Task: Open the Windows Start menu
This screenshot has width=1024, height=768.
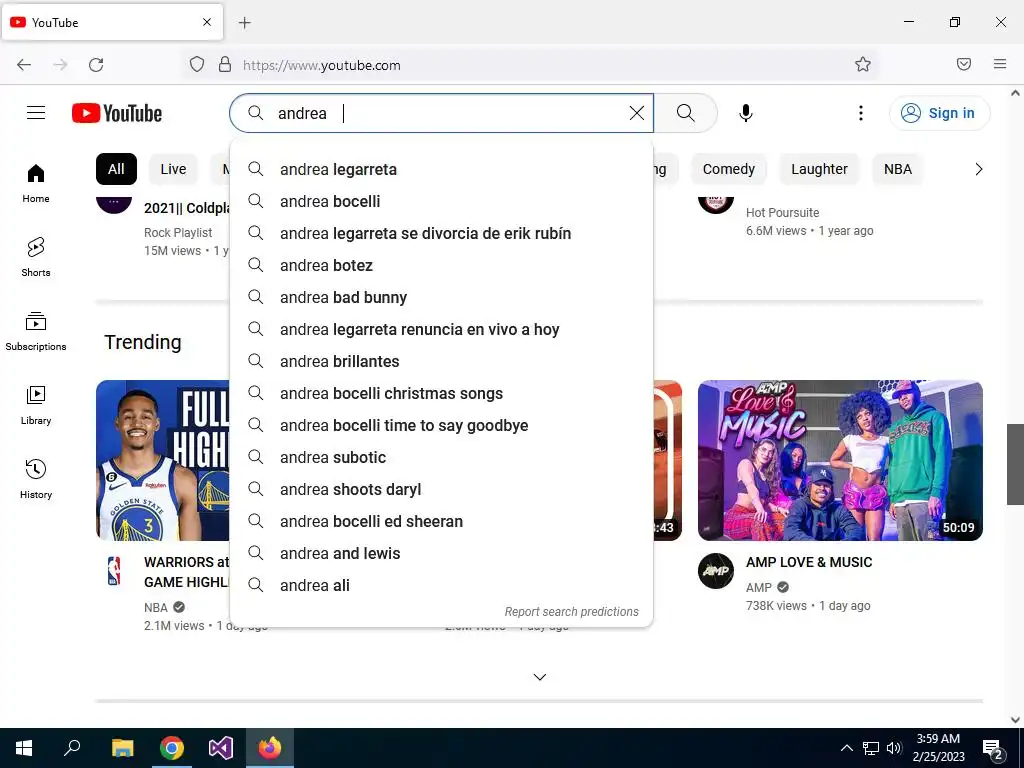Action: pyautogui.click(x=24, y=748)
